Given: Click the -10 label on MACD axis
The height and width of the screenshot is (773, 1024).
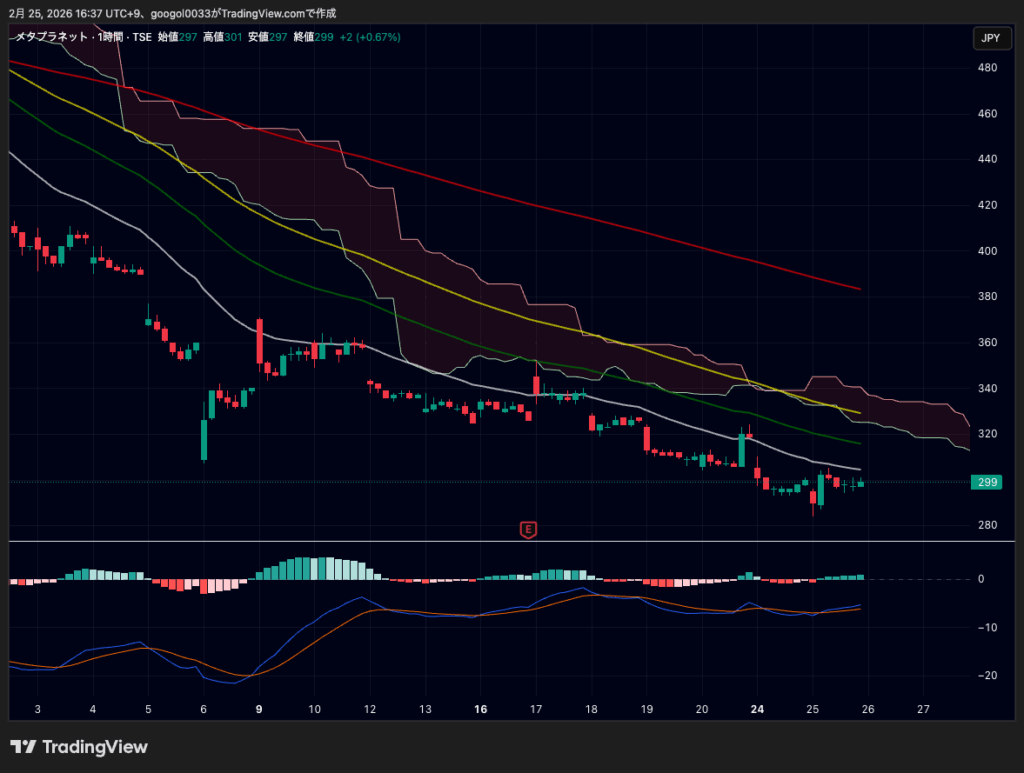Looking at the screenshot, I should tap(986, 628).
